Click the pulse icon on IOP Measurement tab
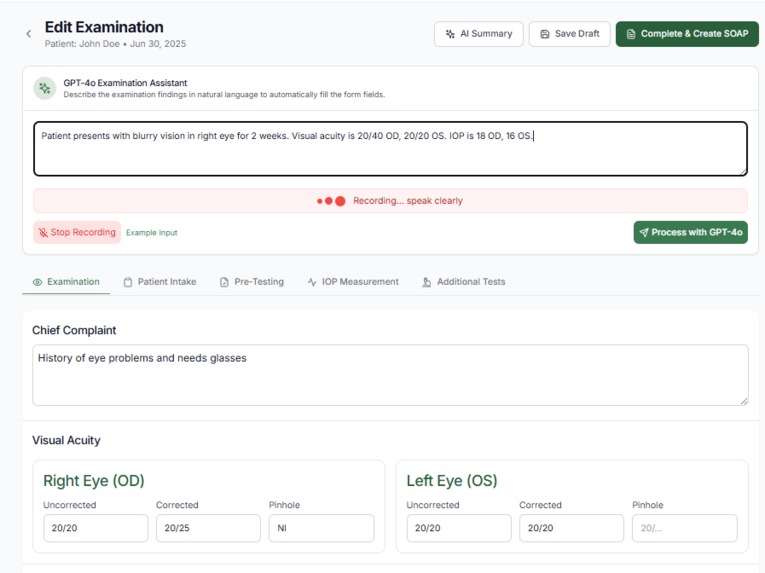 (312, 282)
